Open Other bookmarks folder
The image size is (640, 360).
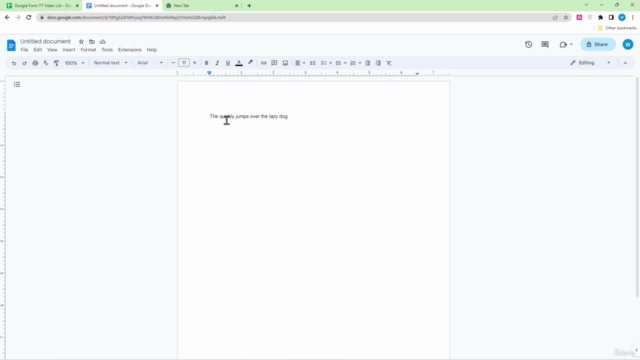pyautogui.click(x=617, y=28)
